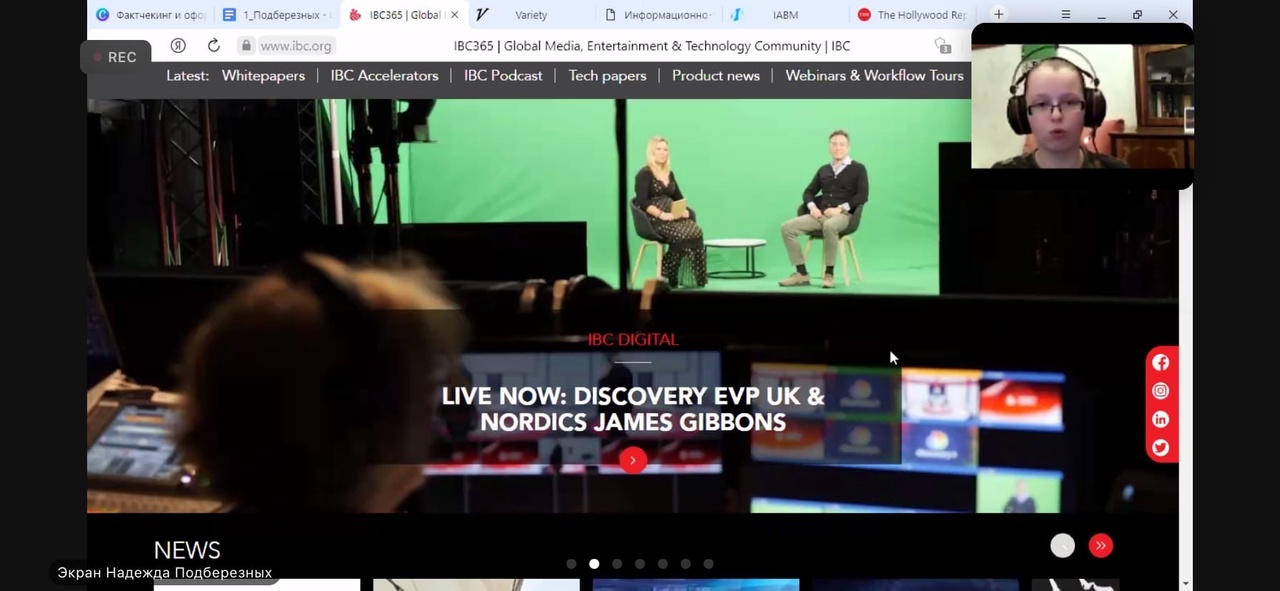Click the www.ibc.org address field
The height and width of the screenshot is (591, 1280).
296,46
